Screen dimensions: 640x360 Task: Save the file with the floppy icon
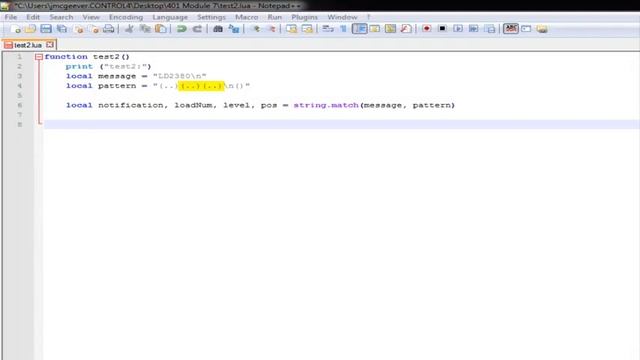[46, 29]
